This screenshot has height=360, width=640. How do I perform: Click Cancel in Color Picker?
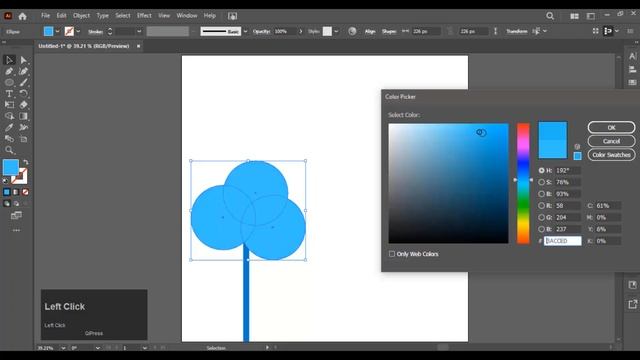coord(611,141)
